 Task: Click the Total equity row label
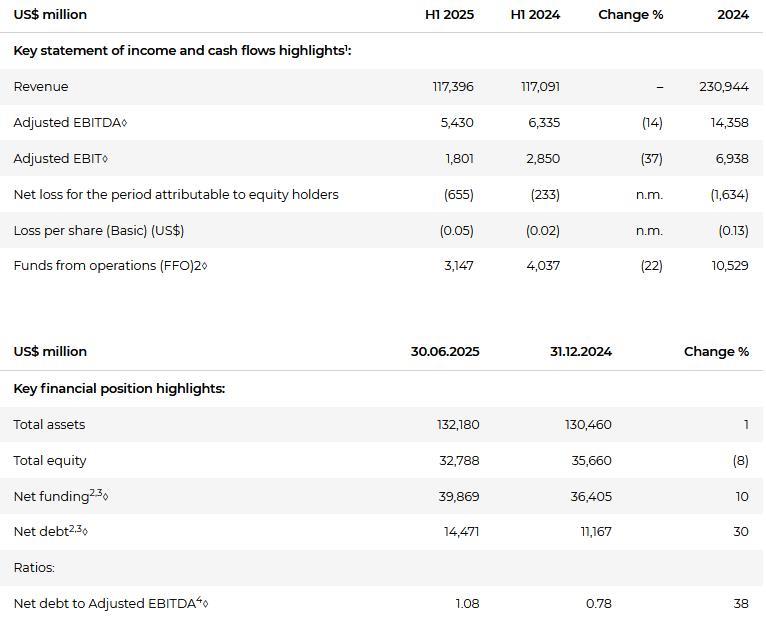pos(50,461)
